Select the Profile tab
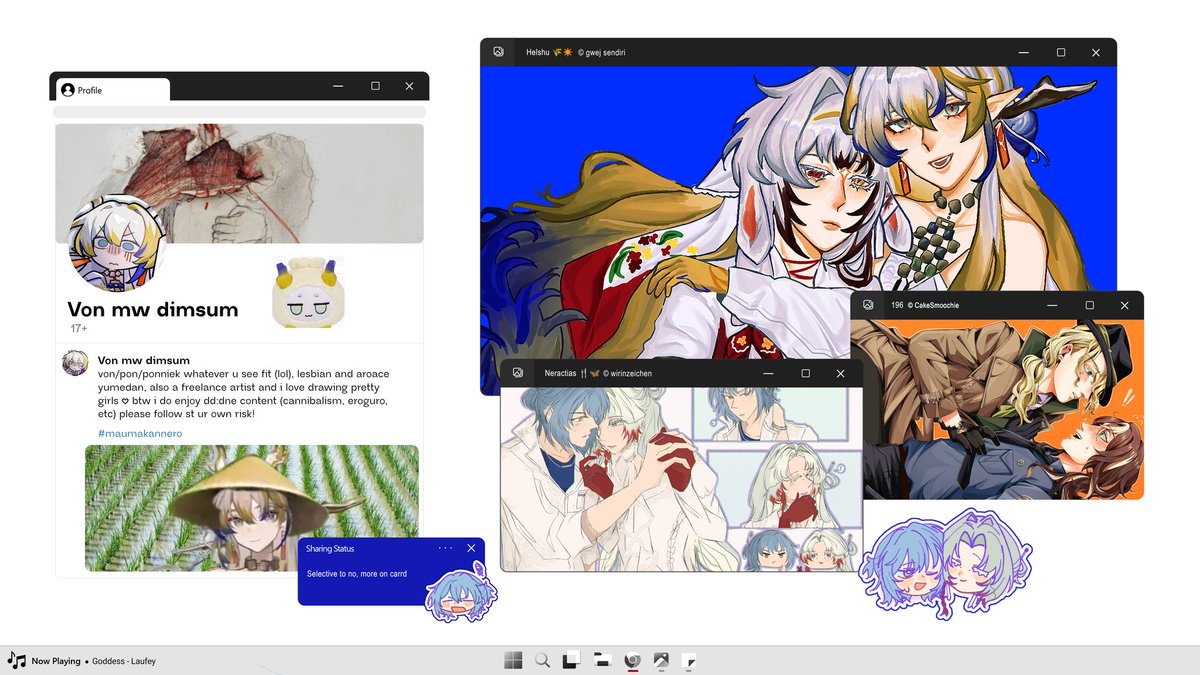 click(112, 89)
